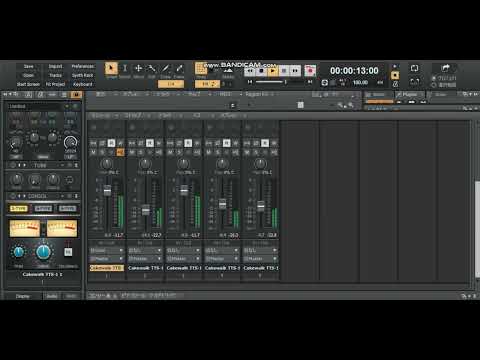This screenshot has width=480, height=360.
Task: Show the virtual Keyboard
Action: 83,84
